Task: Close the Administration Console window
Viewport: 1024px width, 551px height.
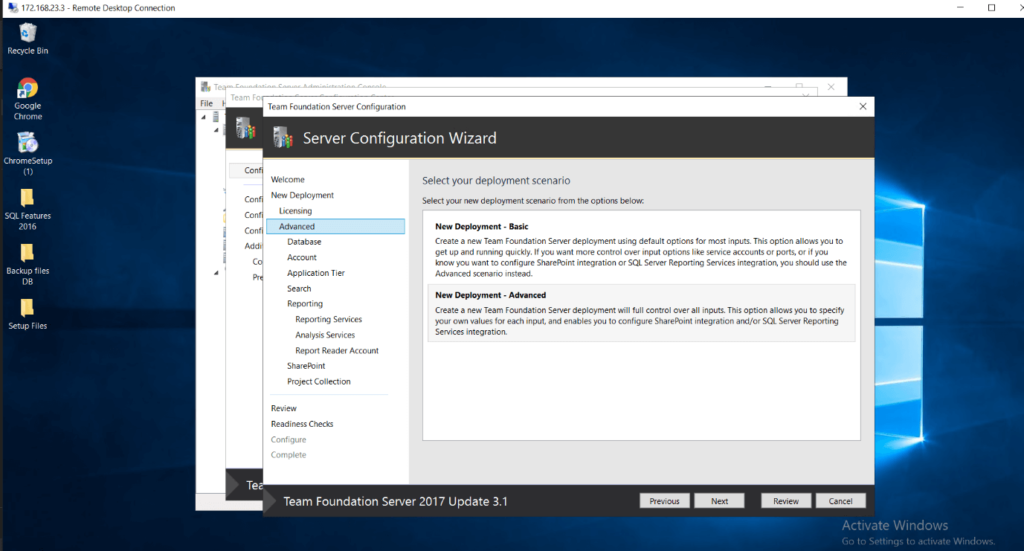Action: click(831, 86)
